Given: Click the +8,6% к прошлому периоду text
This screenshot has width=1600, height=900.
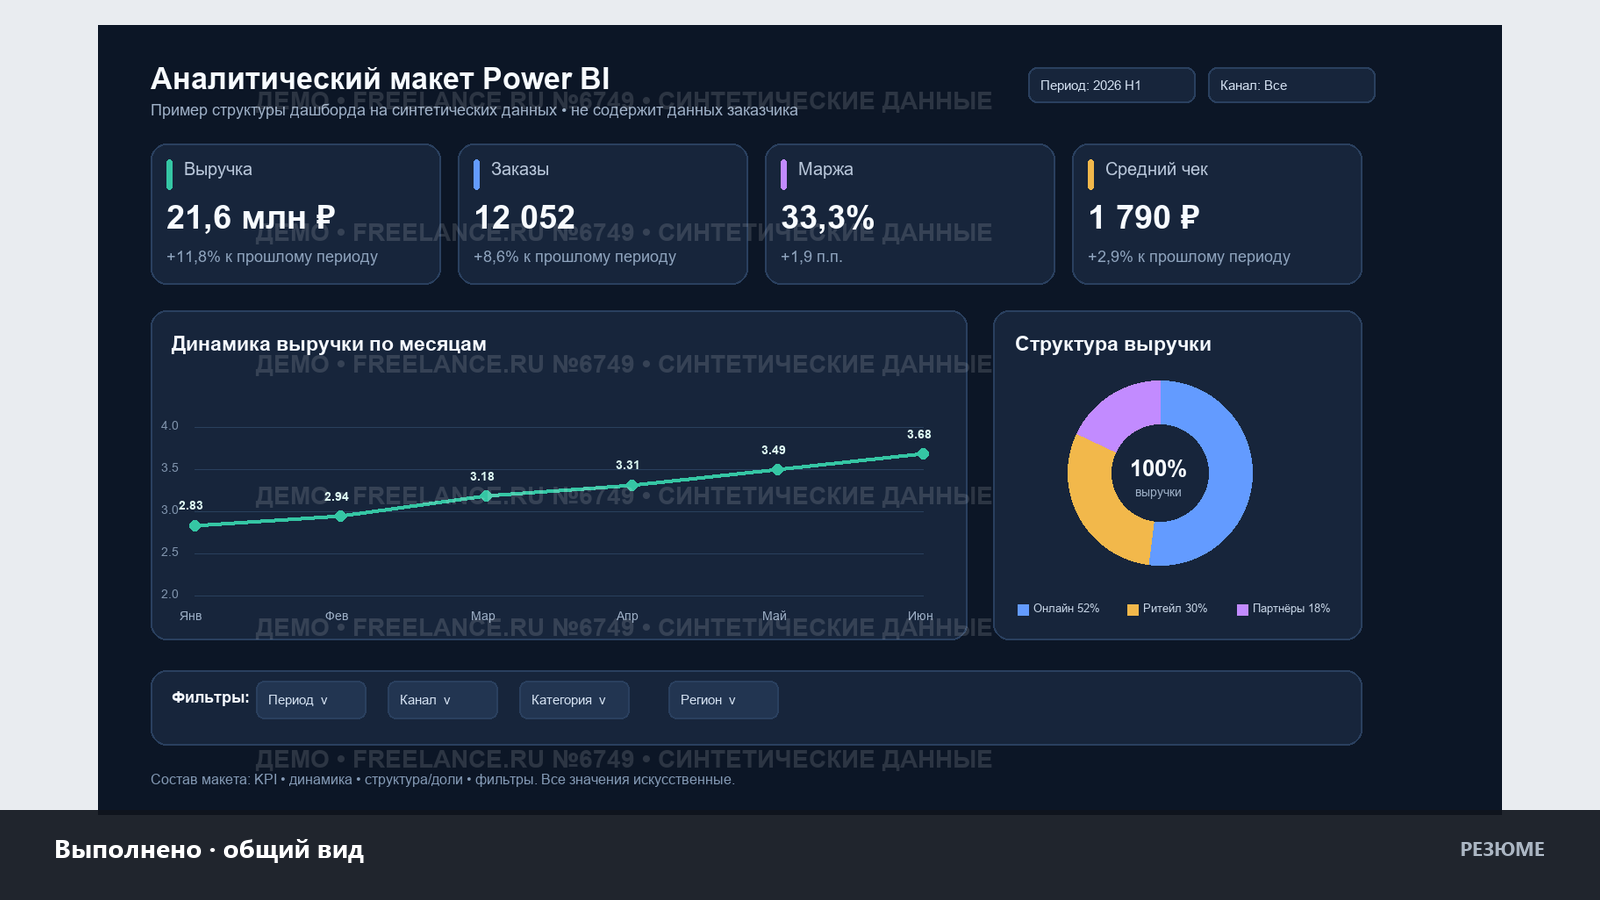Looking at the screenshot, I should pyautogui.click(x=575, y=257).
